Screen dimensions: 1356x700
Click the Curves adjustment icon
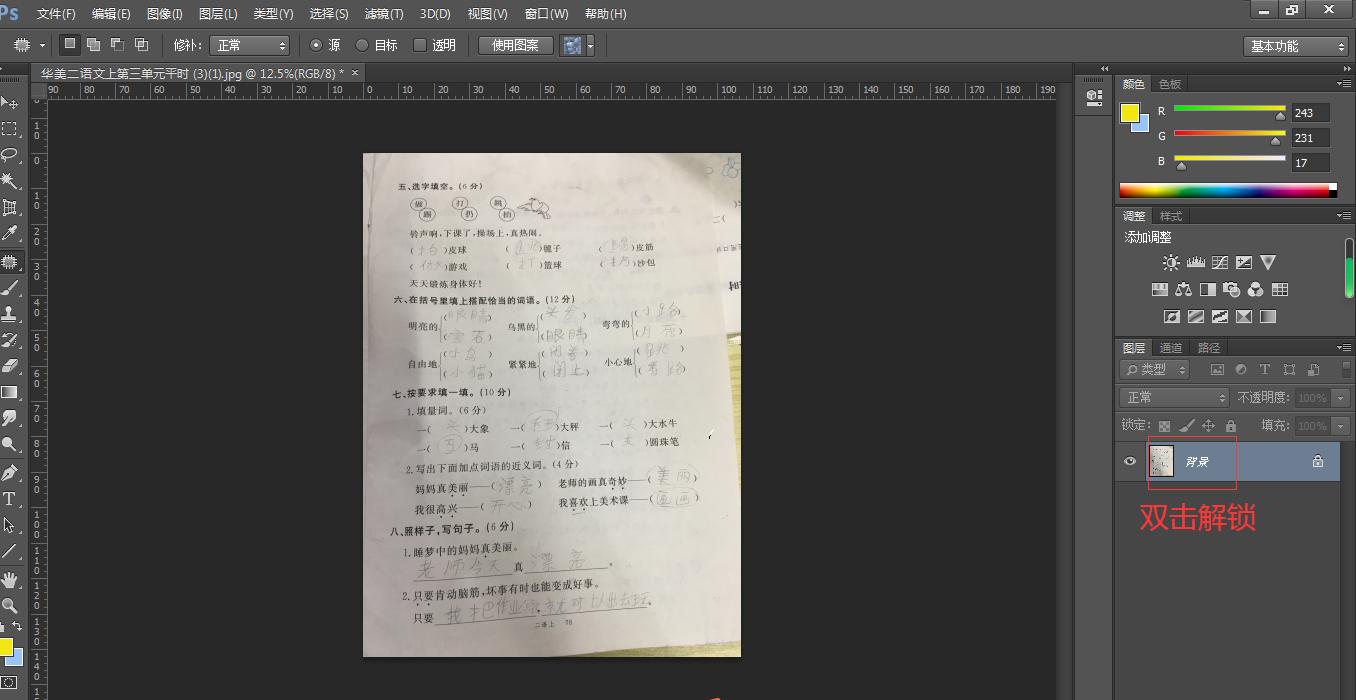pyautogui.click(x=1221, y=262)
